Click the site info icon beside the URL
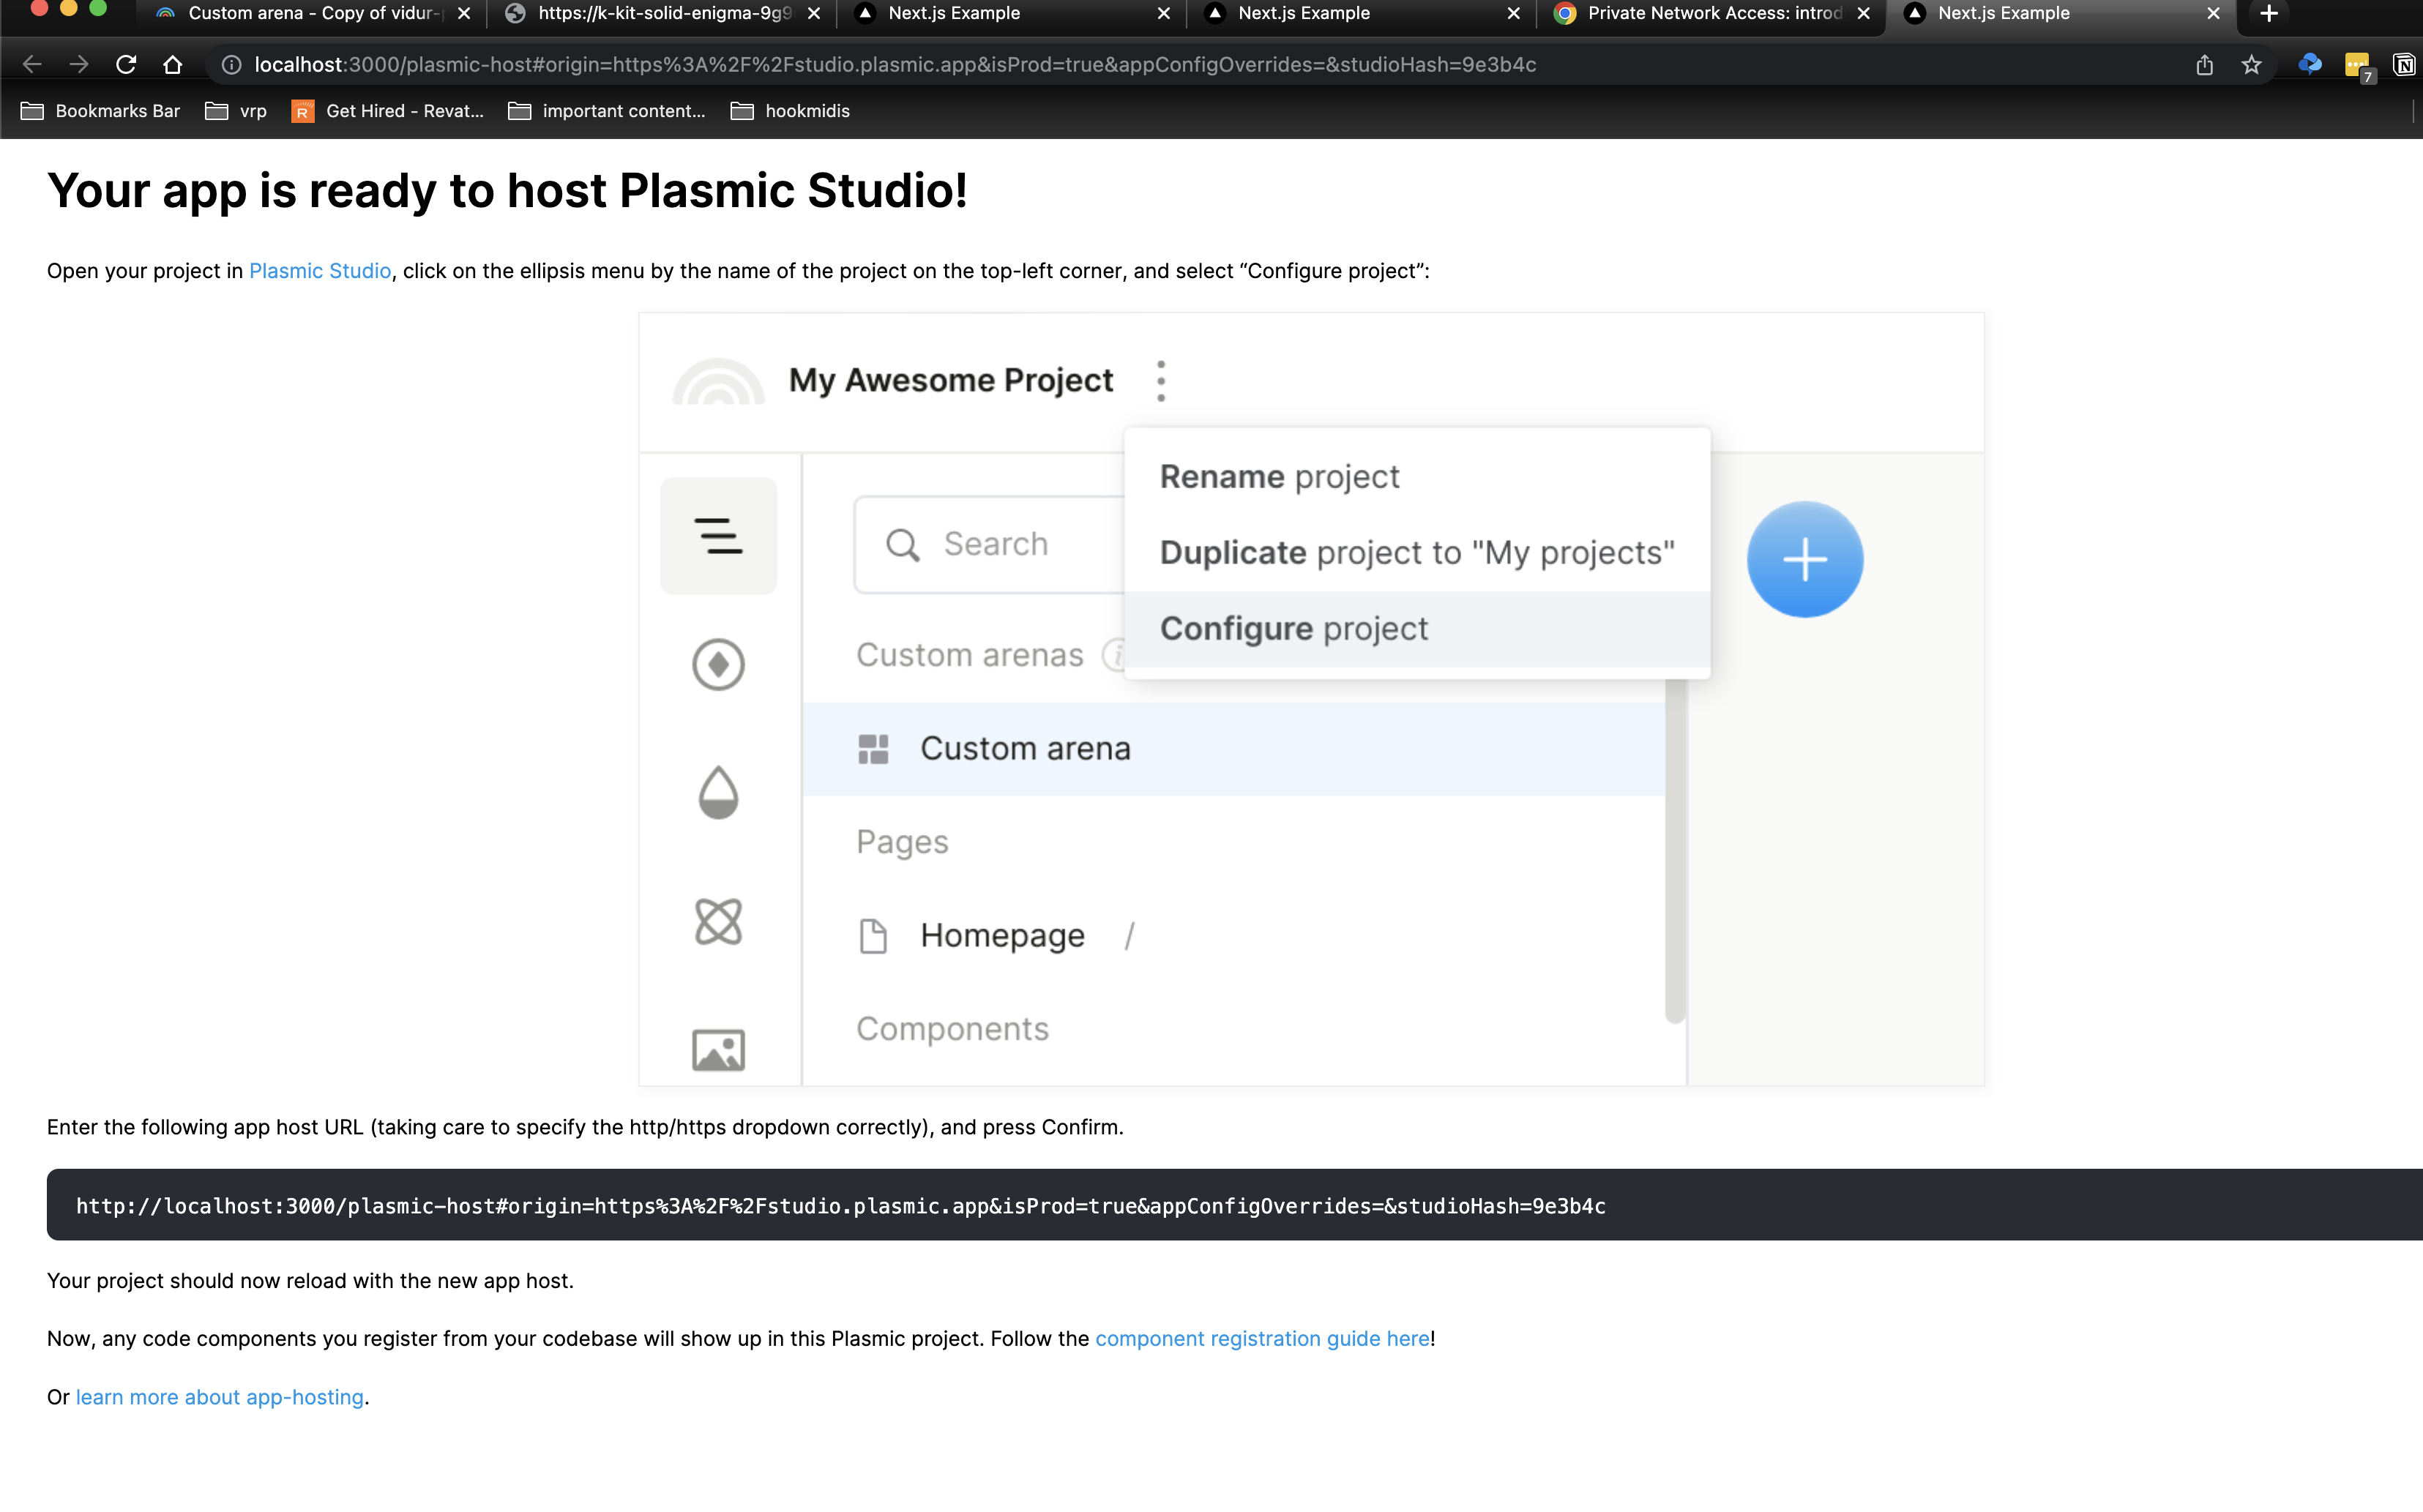2423x1512 pixels. pos(231,65)
